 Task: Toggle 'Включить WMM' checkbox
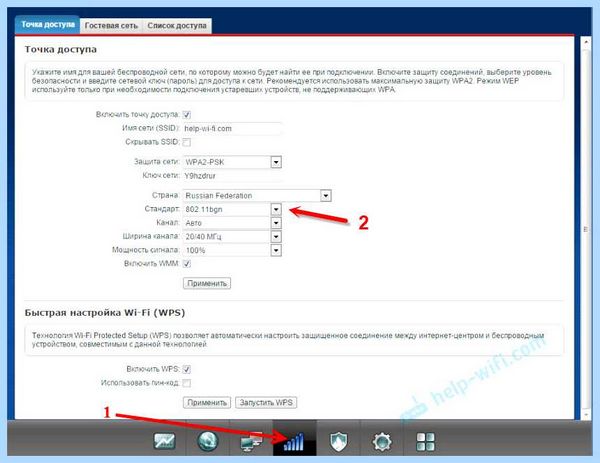187,264
